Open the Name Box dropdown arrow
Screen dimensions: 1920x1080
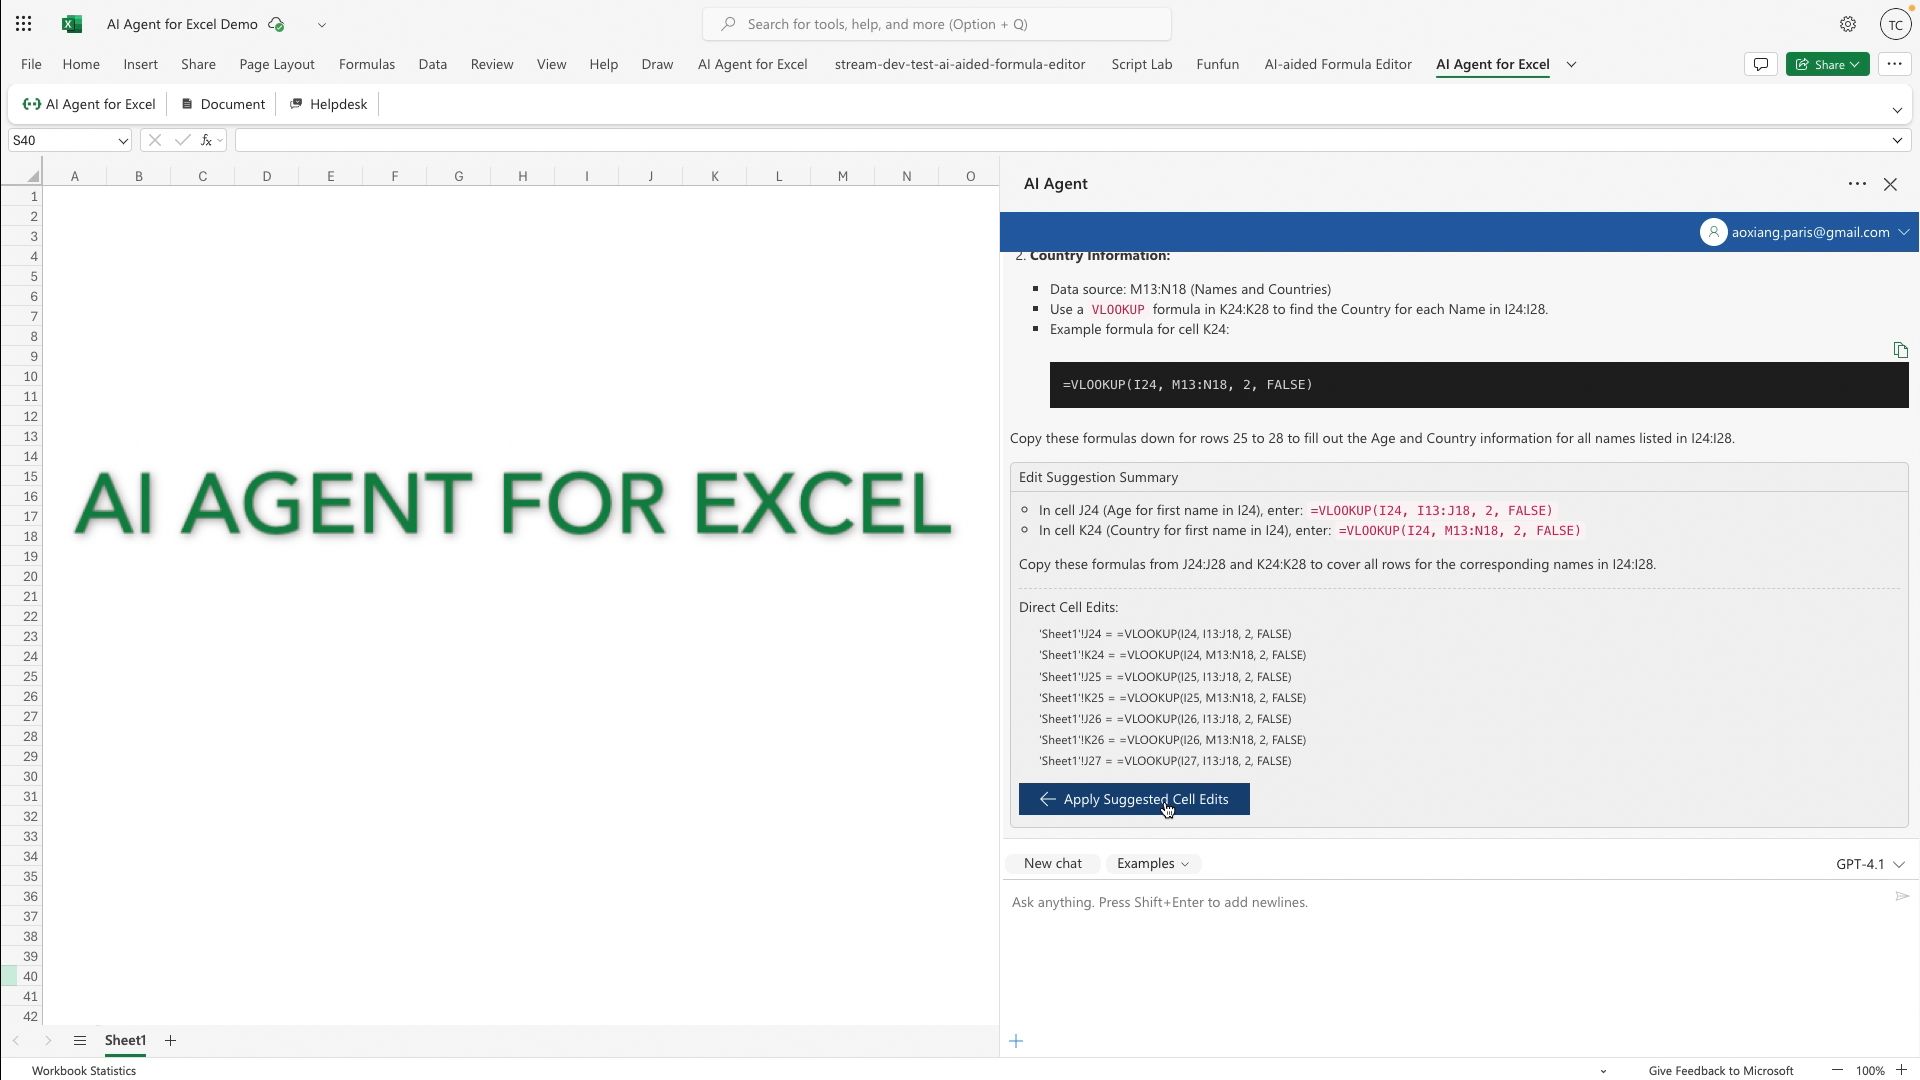point(123,141)
